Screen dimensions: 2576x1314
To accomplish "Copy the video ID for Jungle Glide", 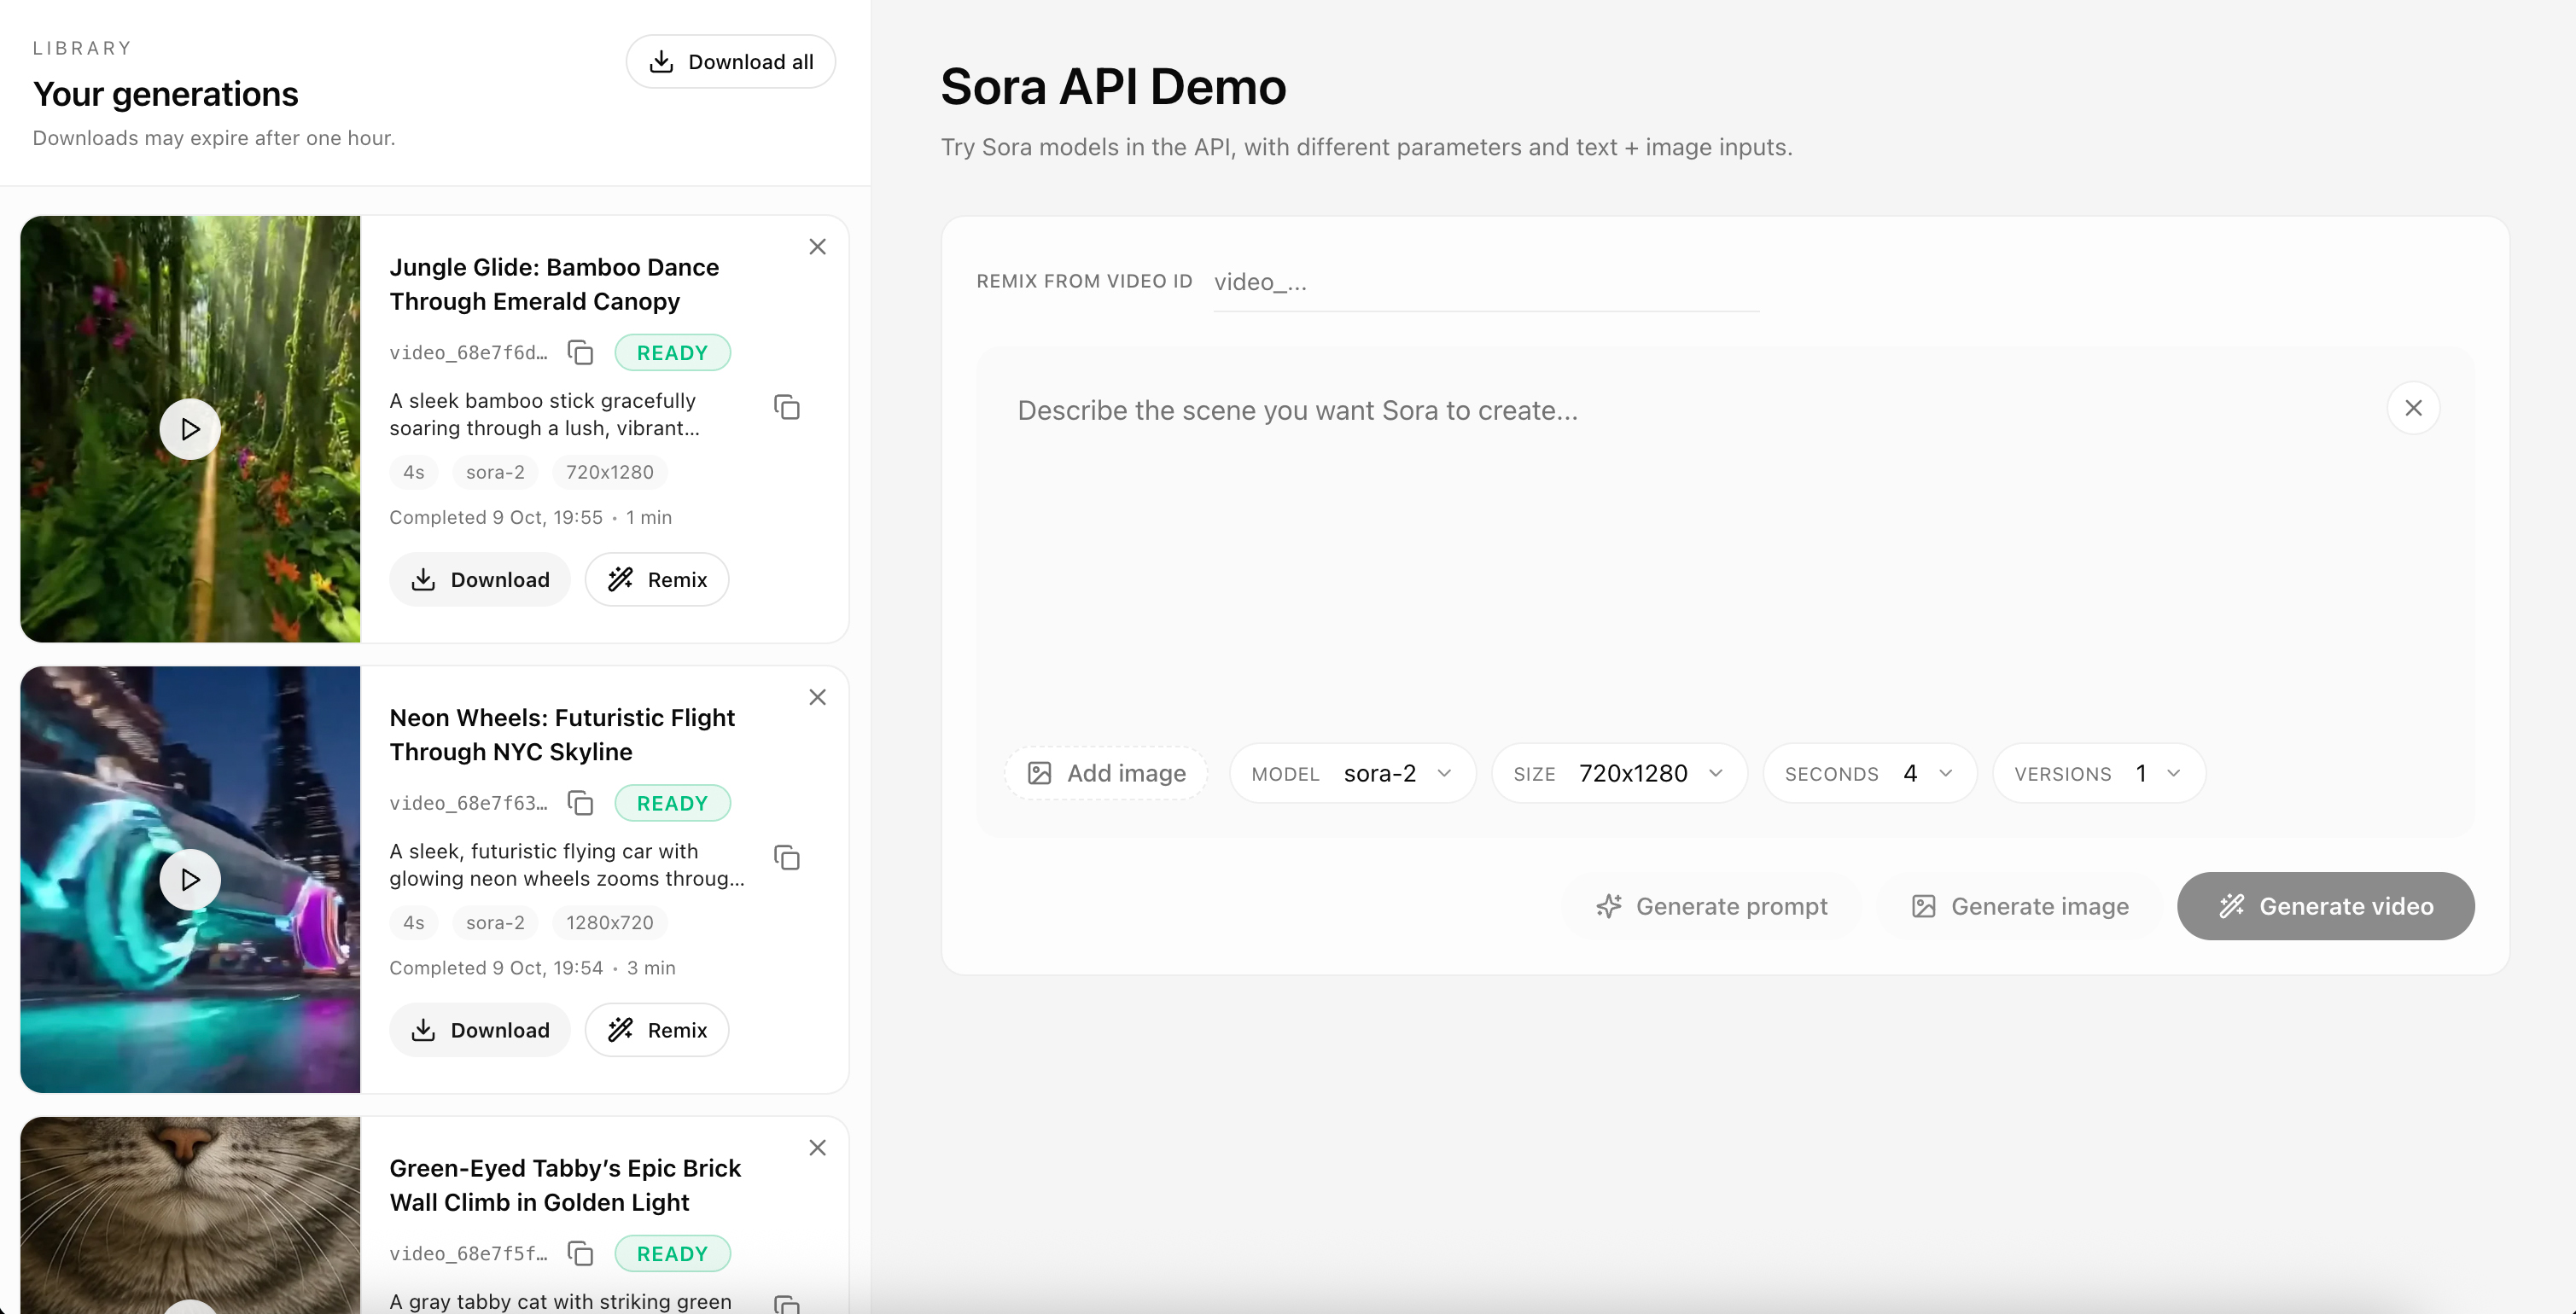I will [580, 352].
